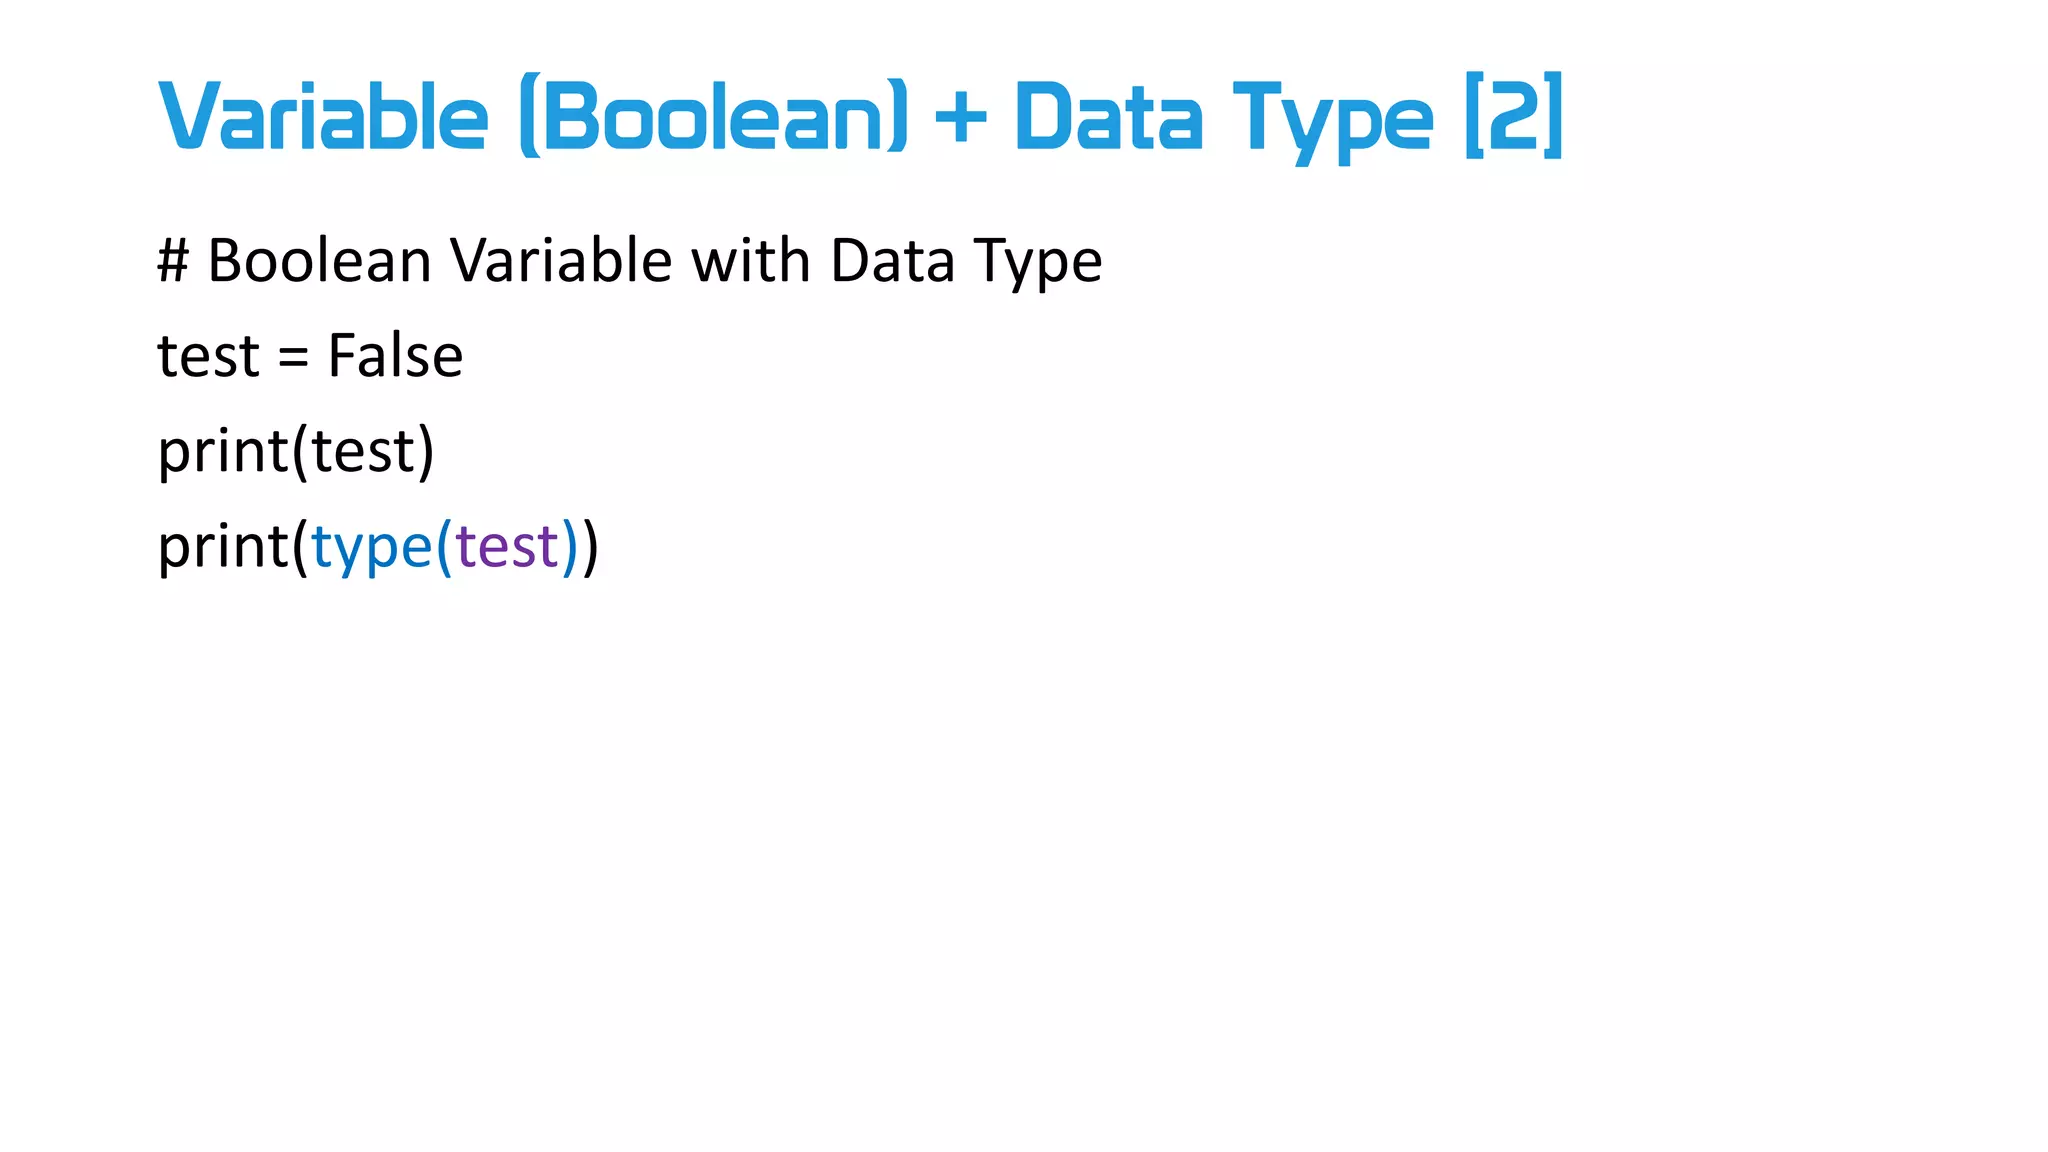Click the '#' symbol starting the comment

[x=173, y=261]
